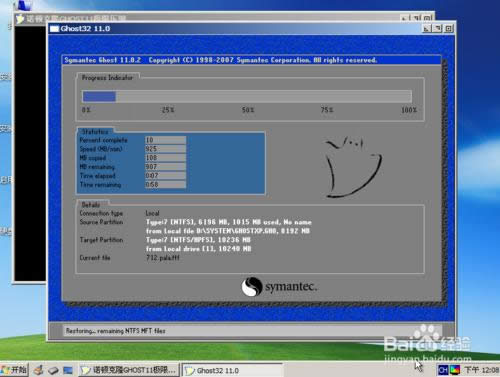Viewport: 500px width, 377px height.
Task: Click the Speed (MB/min) value 925
Action: coord(165,149)
